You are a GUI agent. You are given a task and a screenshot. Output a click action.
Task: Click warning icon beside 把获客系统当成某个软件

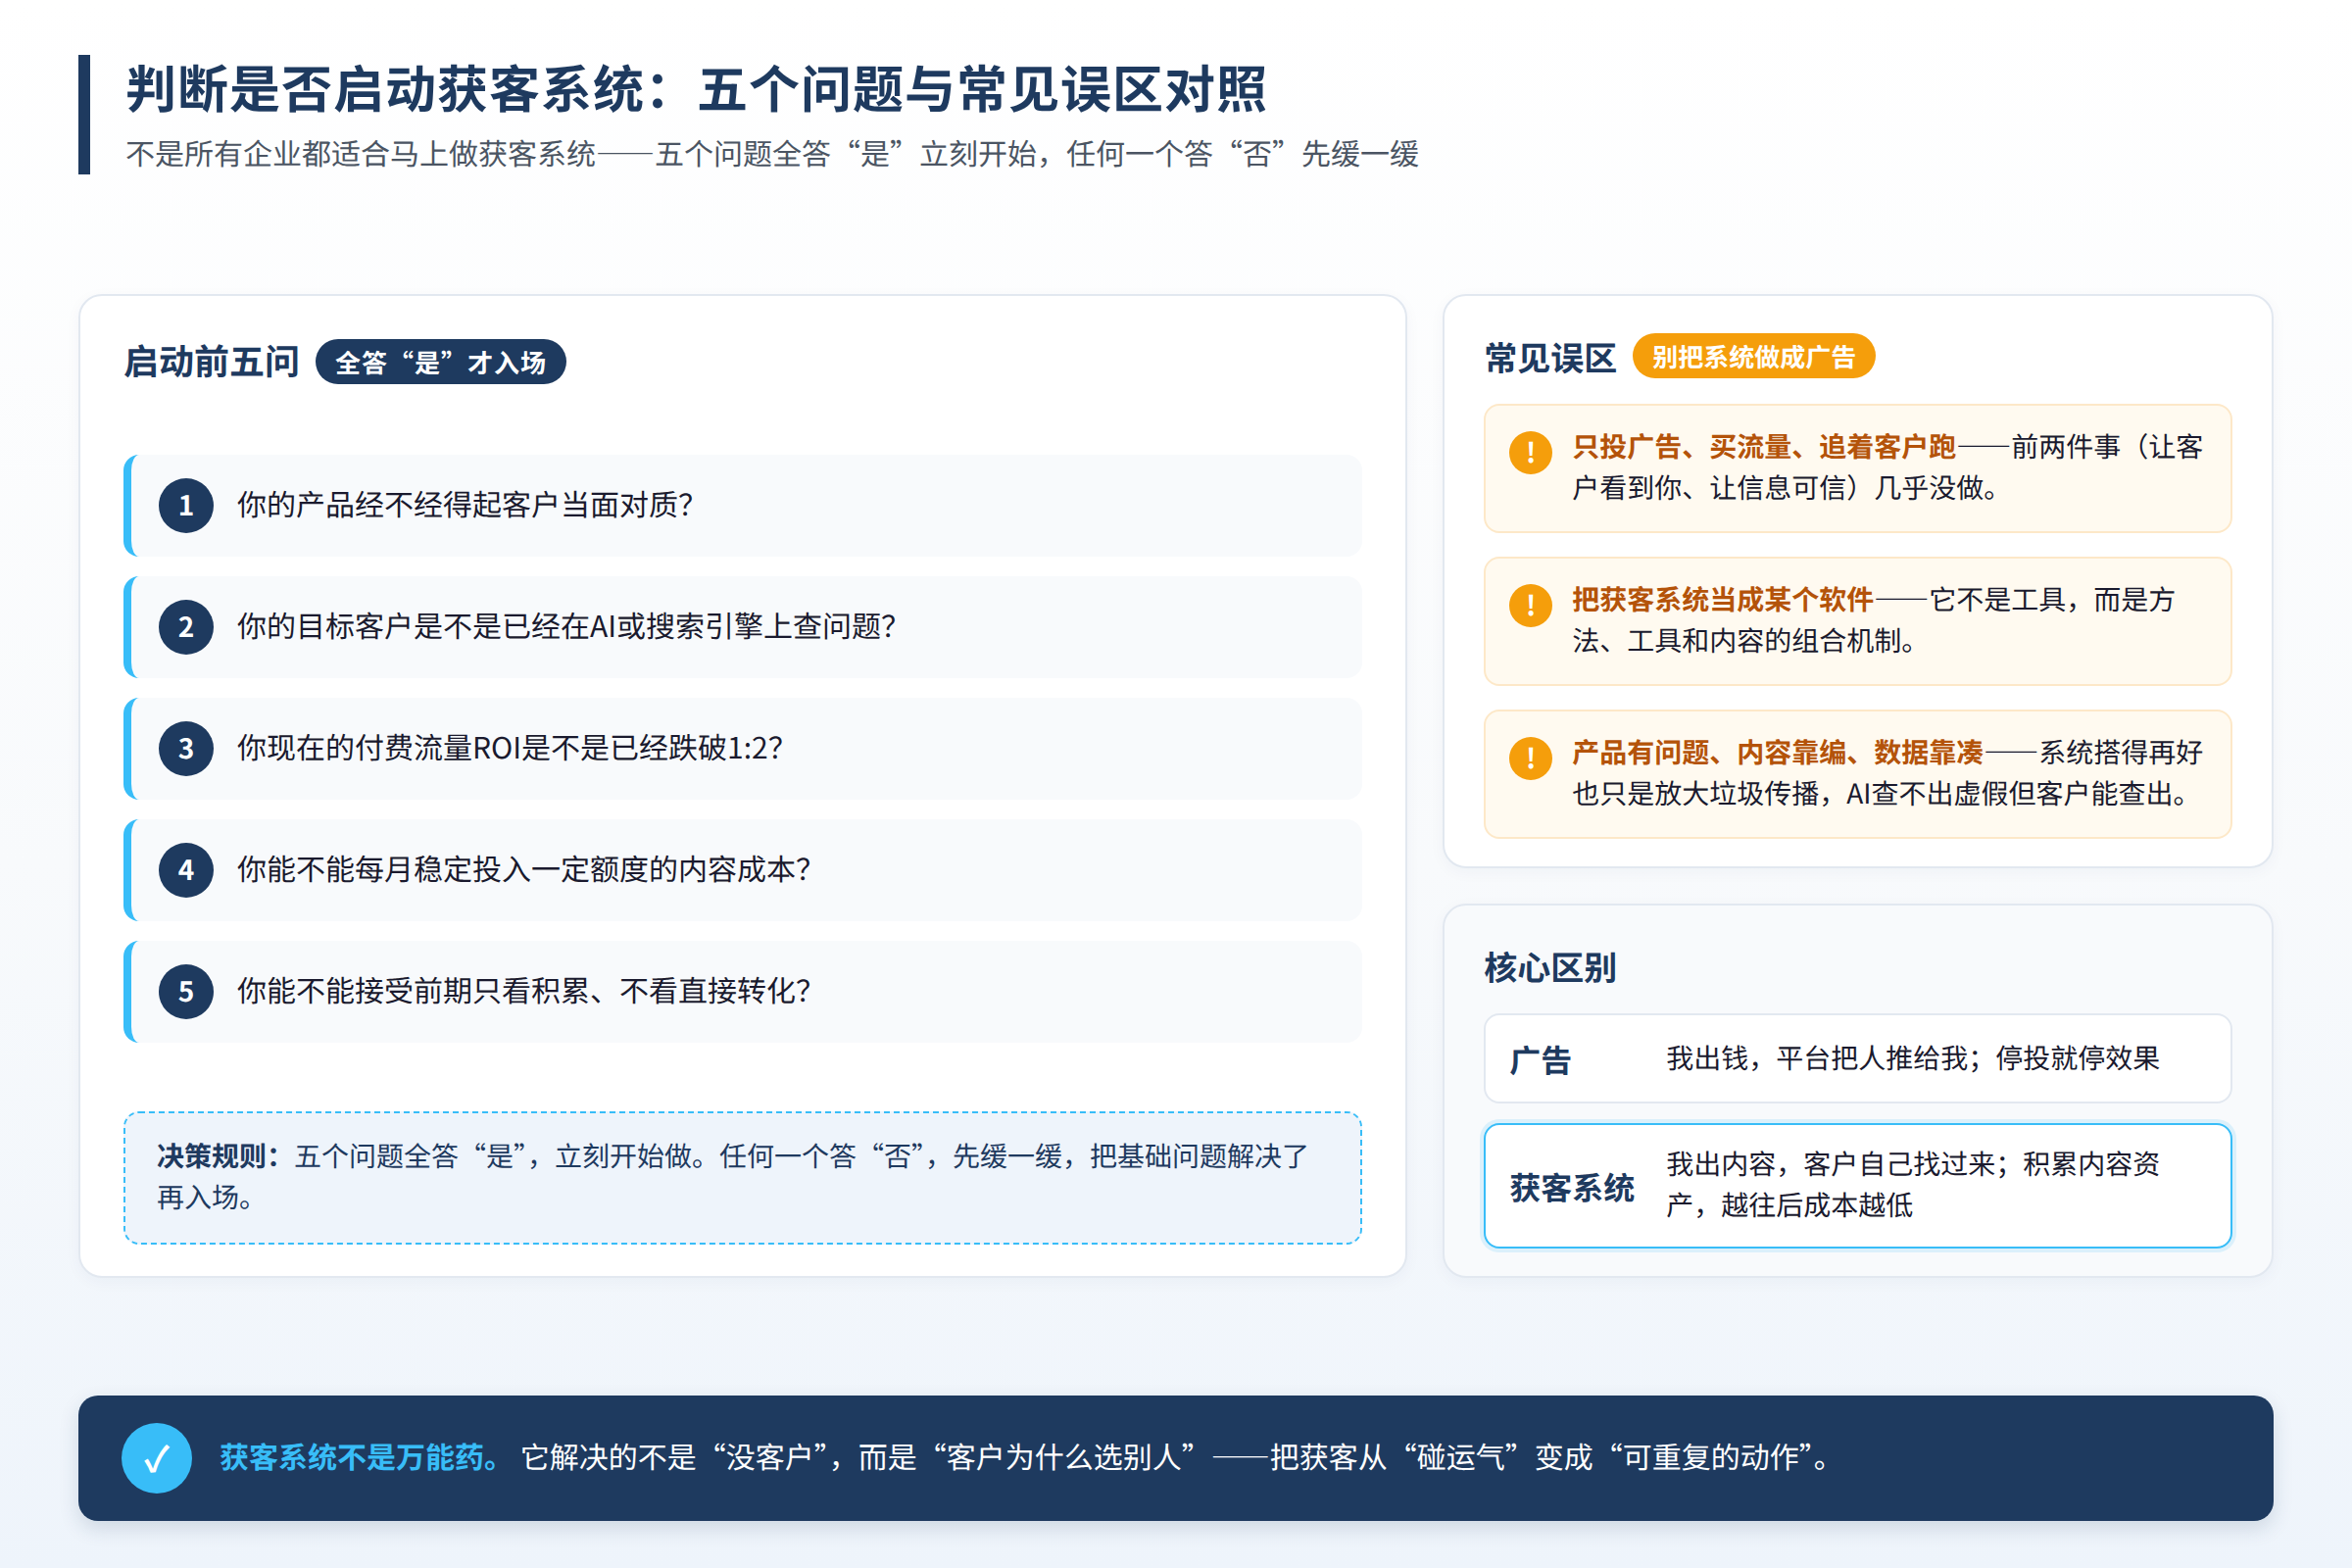click(1530, 605)
